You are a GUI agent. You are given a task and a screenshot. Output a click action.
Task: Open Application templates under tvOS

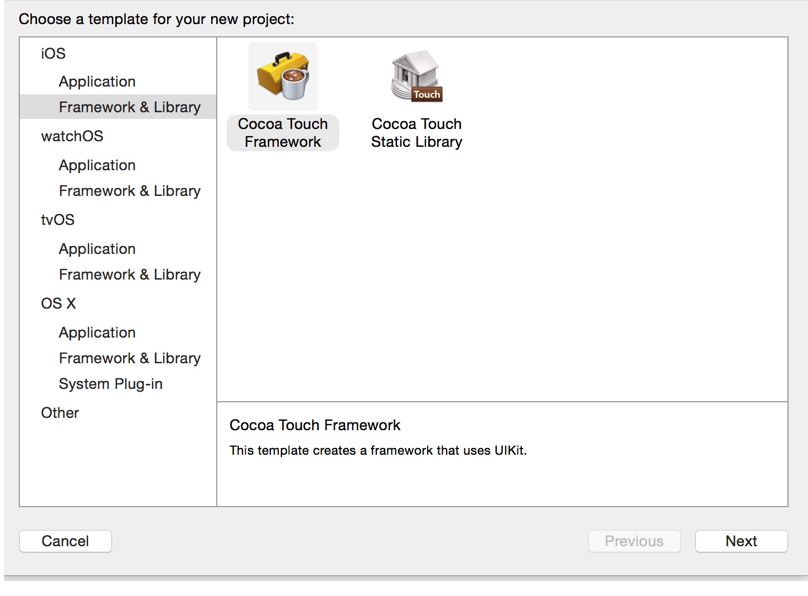[x=97, y=249]
